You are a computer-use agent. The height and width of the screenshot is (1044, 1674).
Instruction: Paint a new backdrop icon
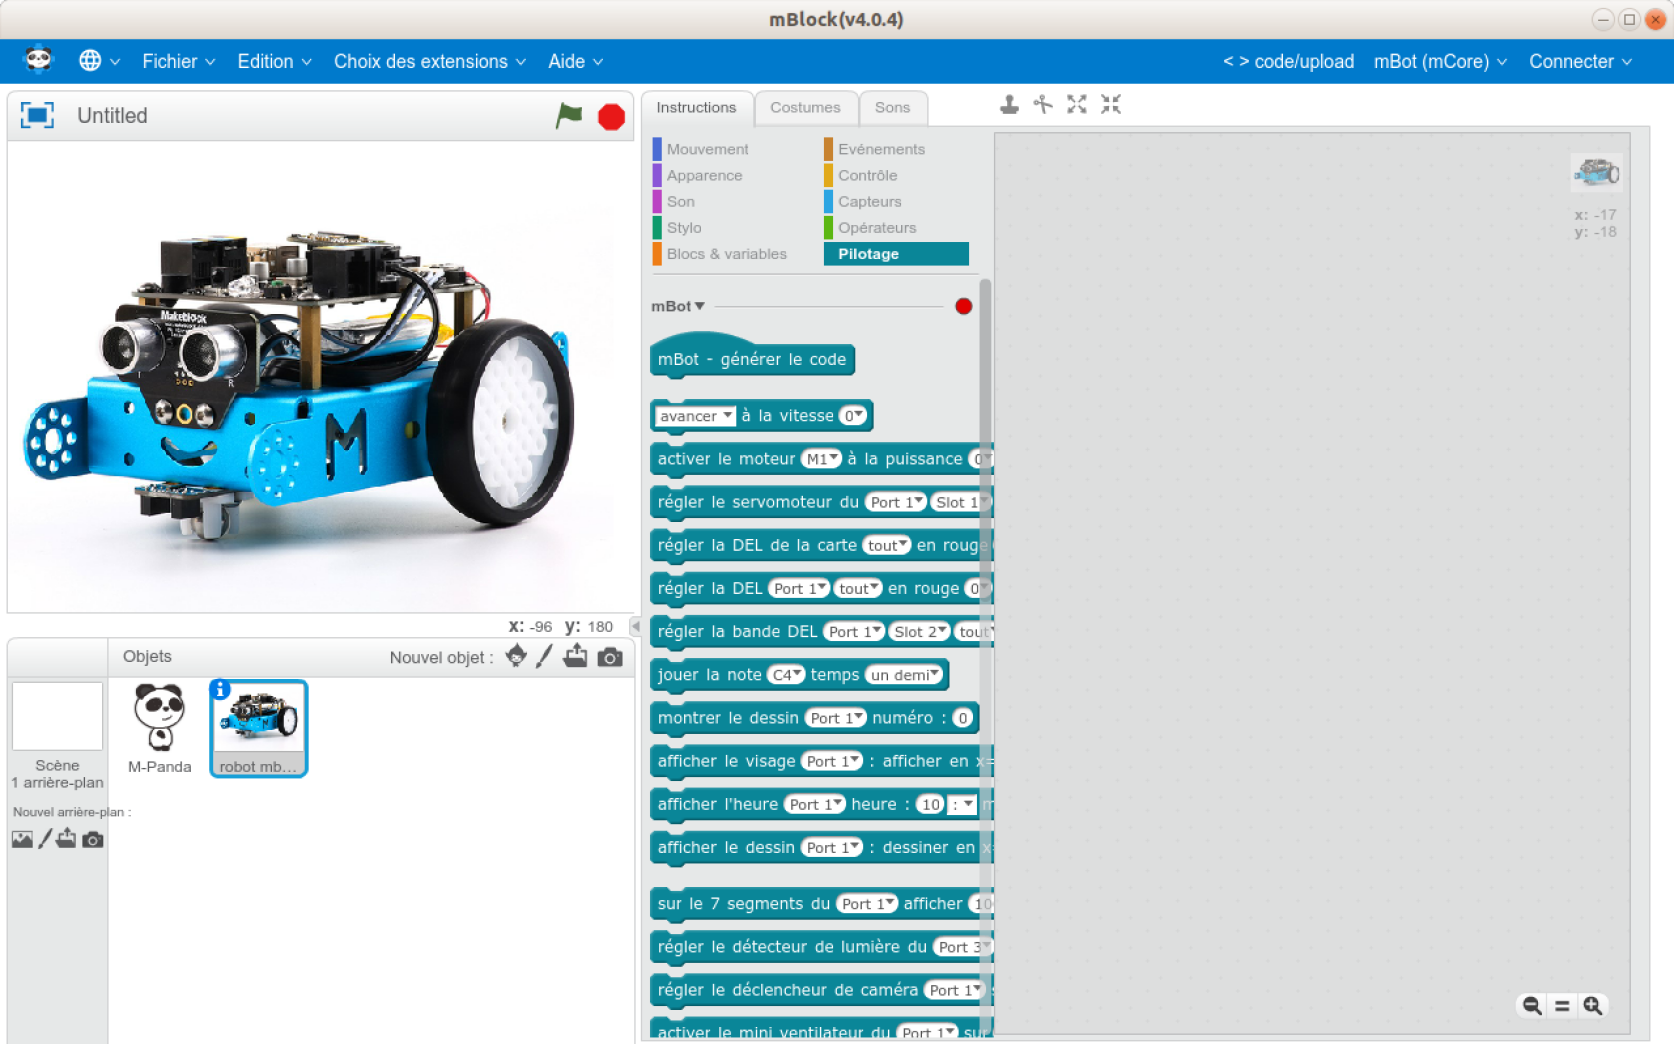tap(45, 839)
